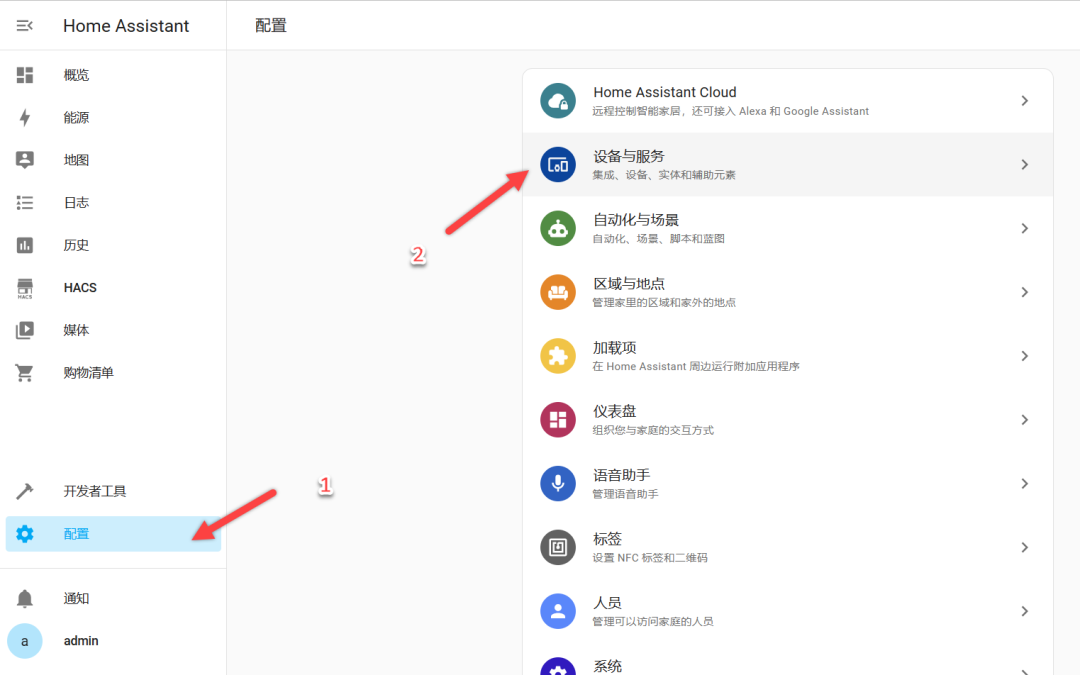Screen dimensions: 1080x675
Task: Click the 通知 notification bell icon
Action: pos(24,597)
